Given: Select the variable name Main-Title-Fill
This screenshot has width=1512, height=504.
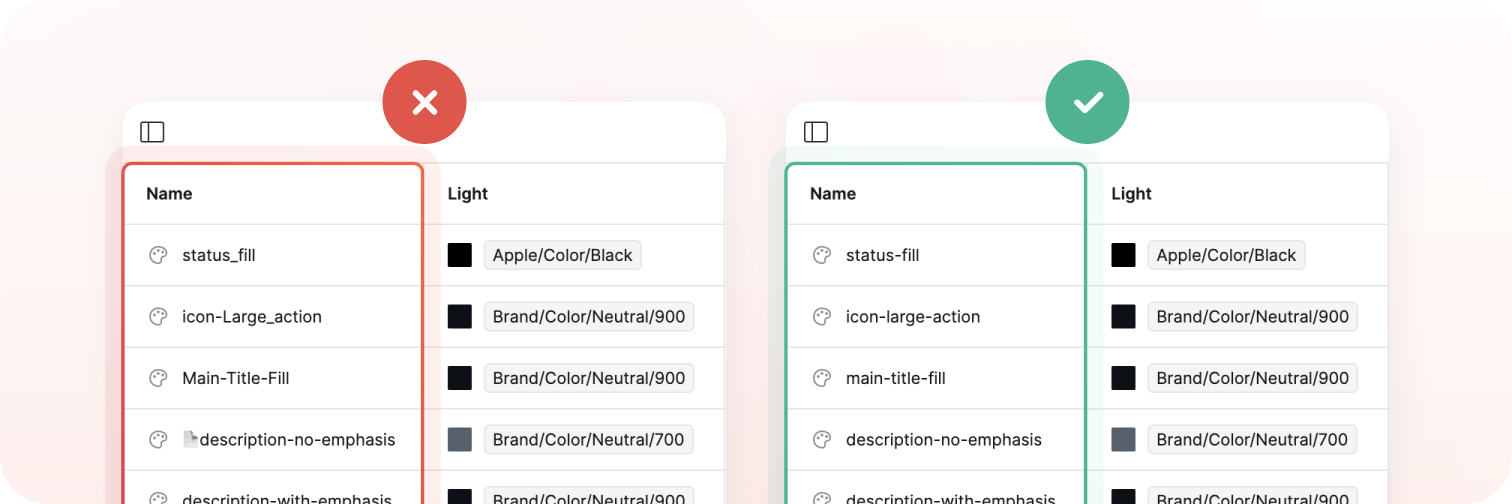Looking at the screenshot, I should pos(236,378).
